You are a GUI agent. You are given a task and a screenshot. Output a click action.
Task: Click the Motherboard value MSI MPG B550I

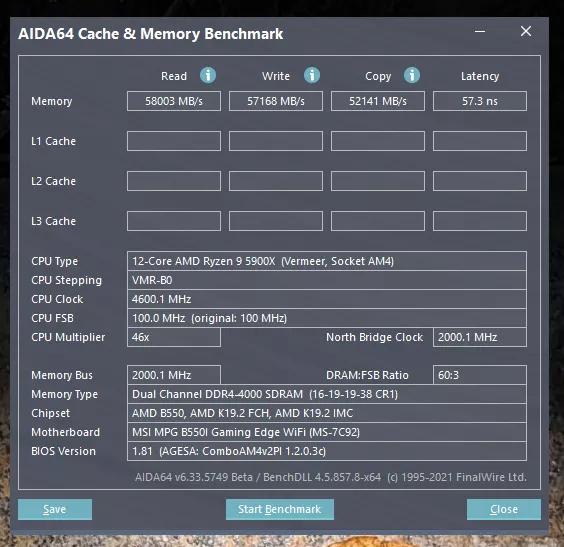327,432
